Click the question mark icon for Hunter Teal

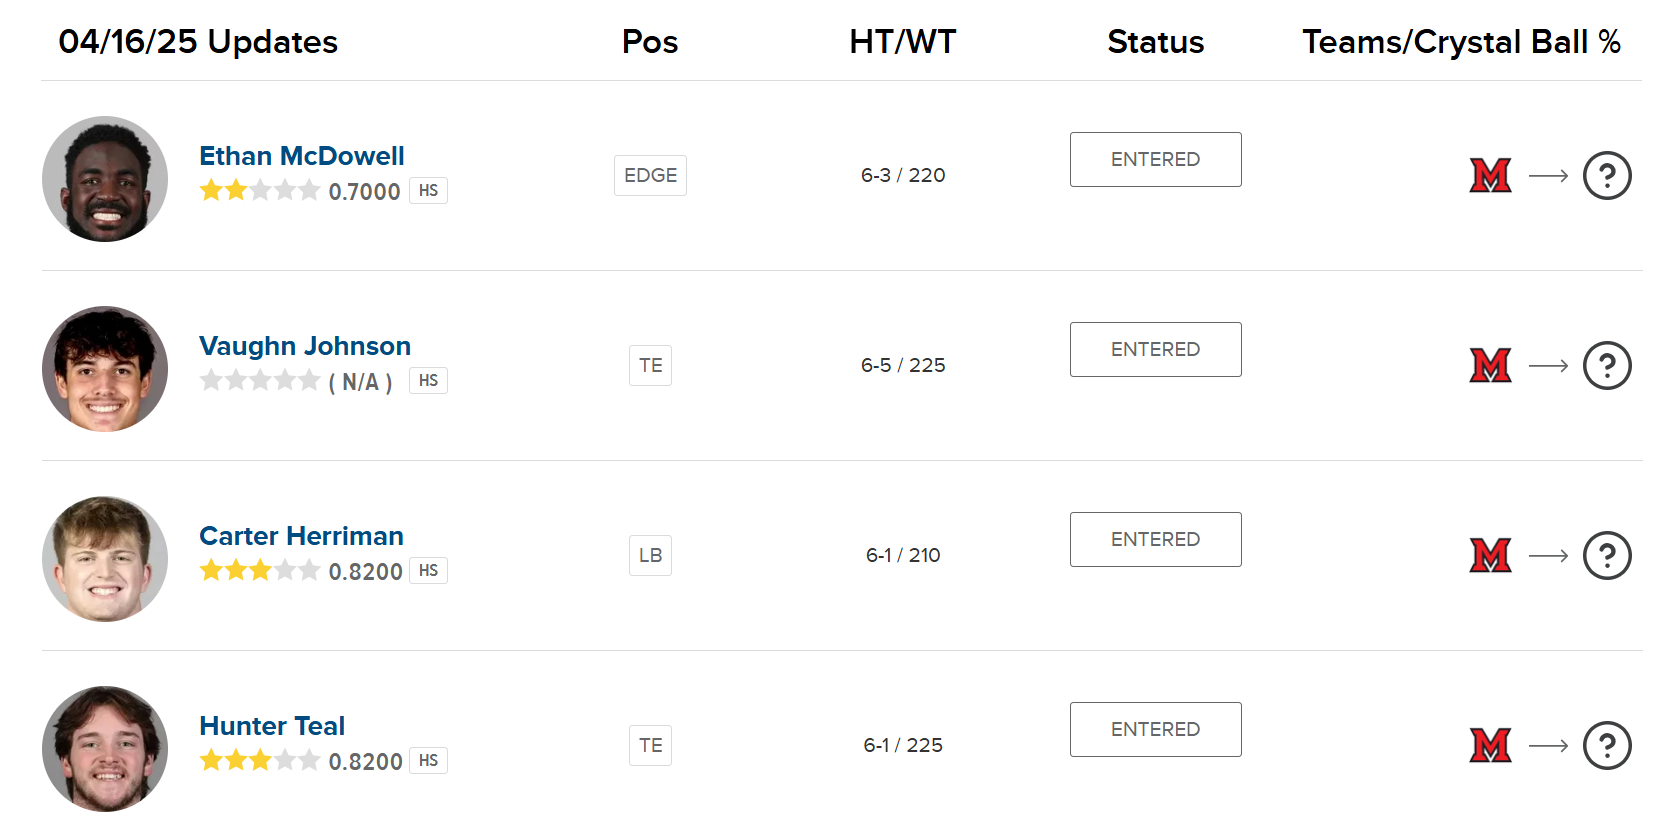1607,746
